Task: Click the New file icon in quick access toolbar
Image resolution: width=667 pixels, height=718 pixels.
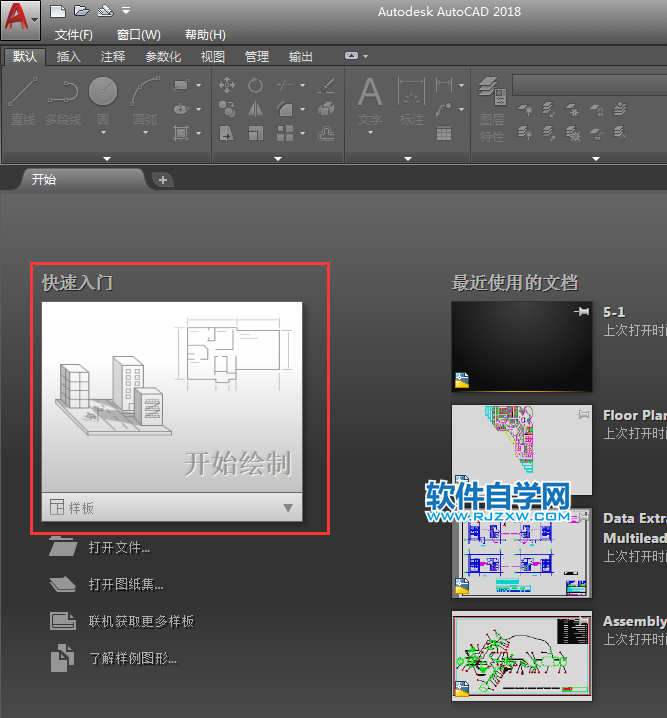Action: point(58,12)
